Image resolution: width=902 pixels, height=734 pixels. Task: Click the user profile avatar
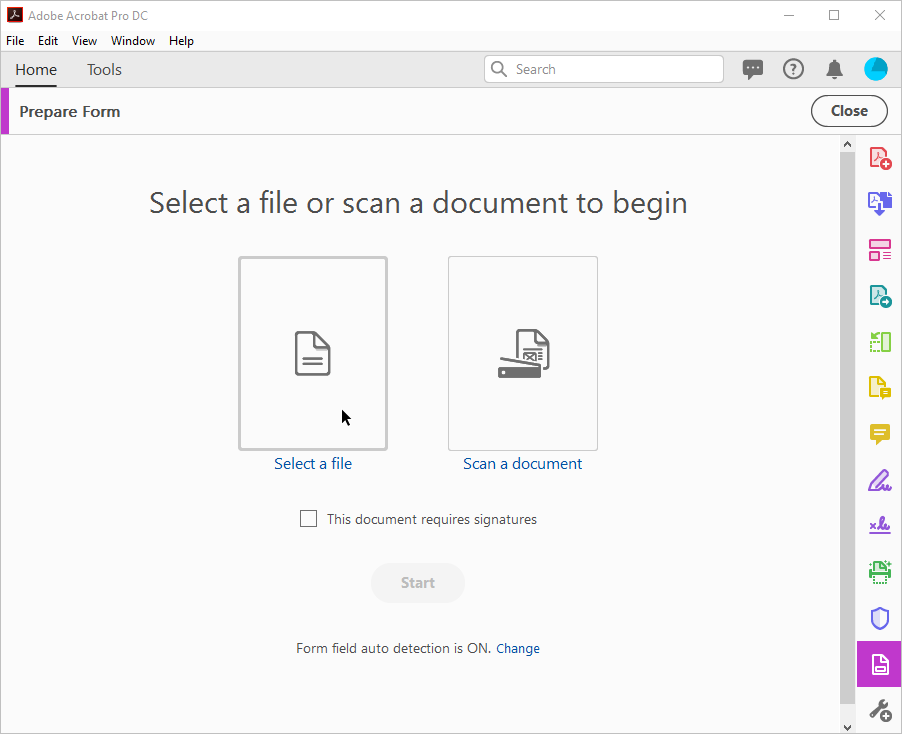click(x=876, y=70)
